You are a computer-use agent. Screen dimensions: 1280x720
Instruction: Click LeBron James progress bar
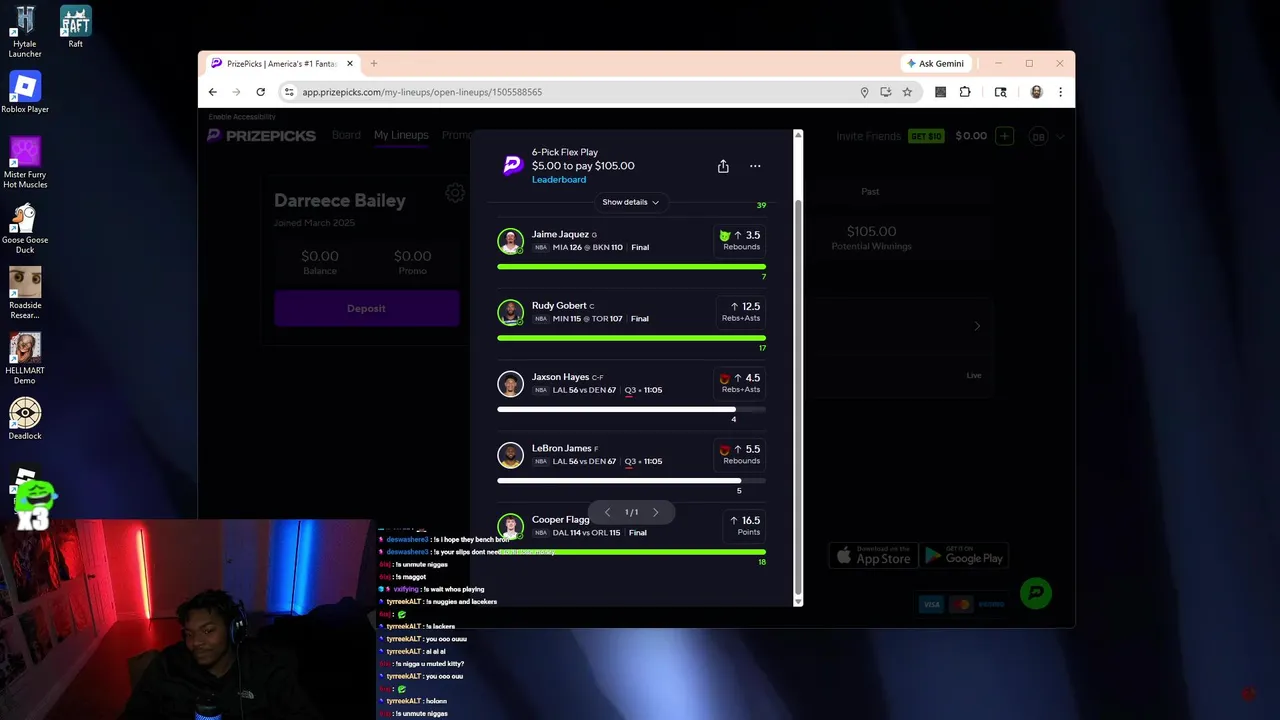[x=631, y=481]
